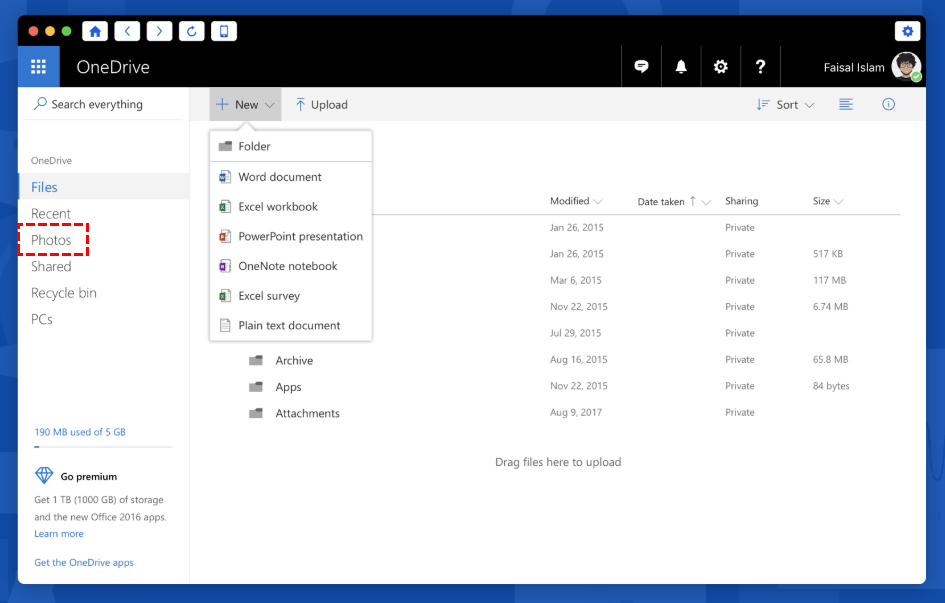Image resolution: width=945 pixels, height=603 pixels.
Task: Click the reload page icon
Action: coord(191,31)
